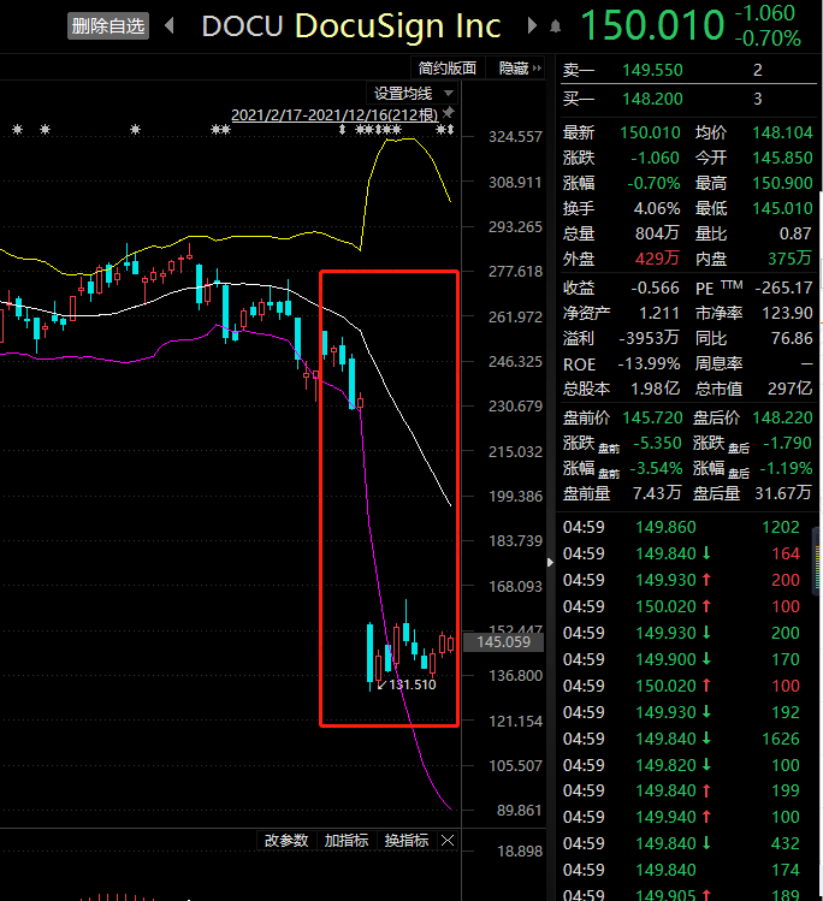Screen dimensions: 823x901
Task: Go to next stock with right arrow
Action: pos(532,25)
